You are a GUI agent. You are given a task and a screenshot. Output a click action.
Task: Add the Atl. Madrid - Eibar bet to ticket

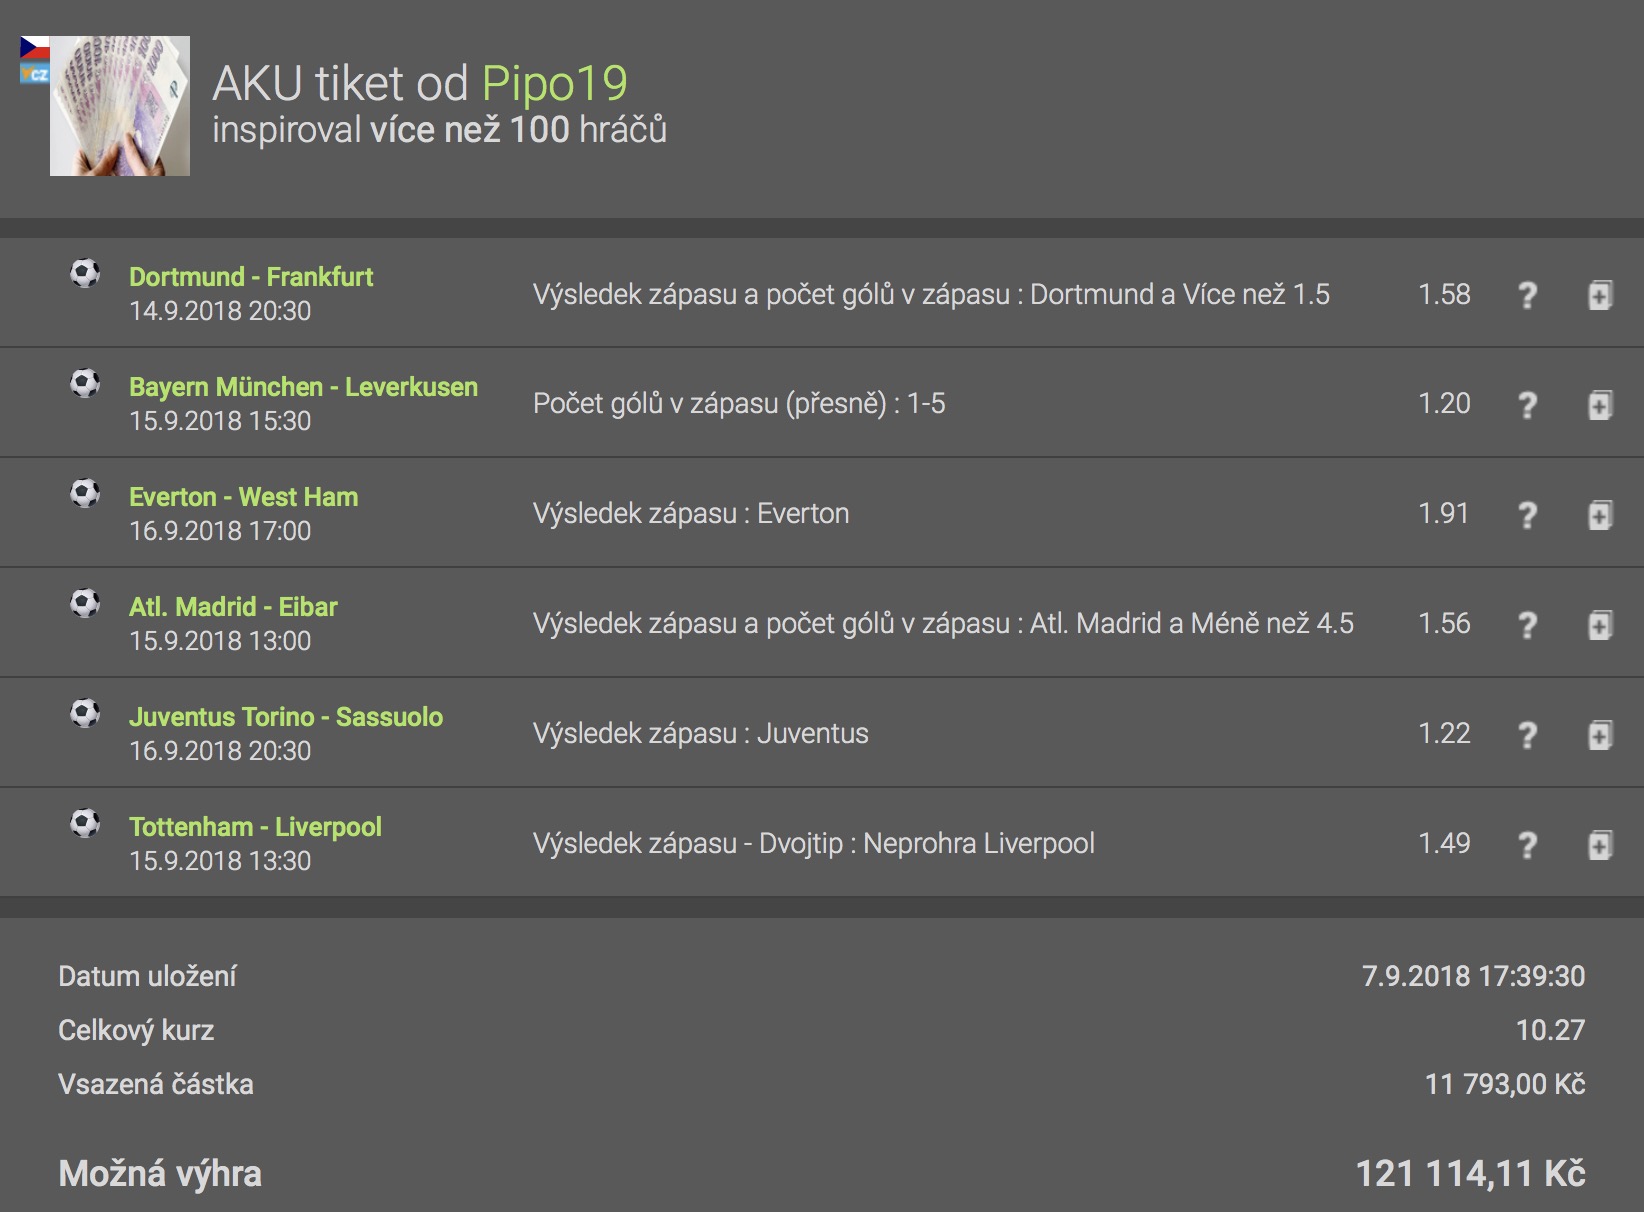tap(1600, 625)
